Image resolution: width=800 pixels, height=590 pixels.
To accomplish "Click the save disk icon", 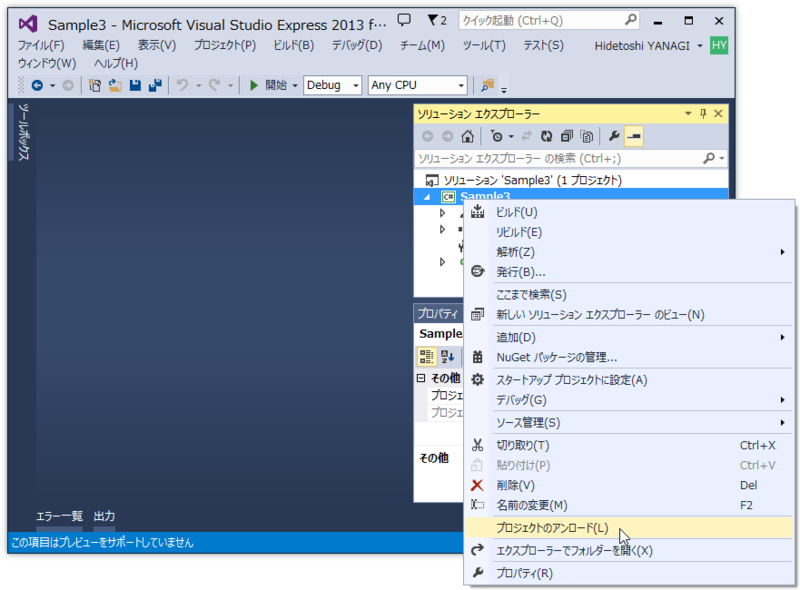I will tap(135, 85).
